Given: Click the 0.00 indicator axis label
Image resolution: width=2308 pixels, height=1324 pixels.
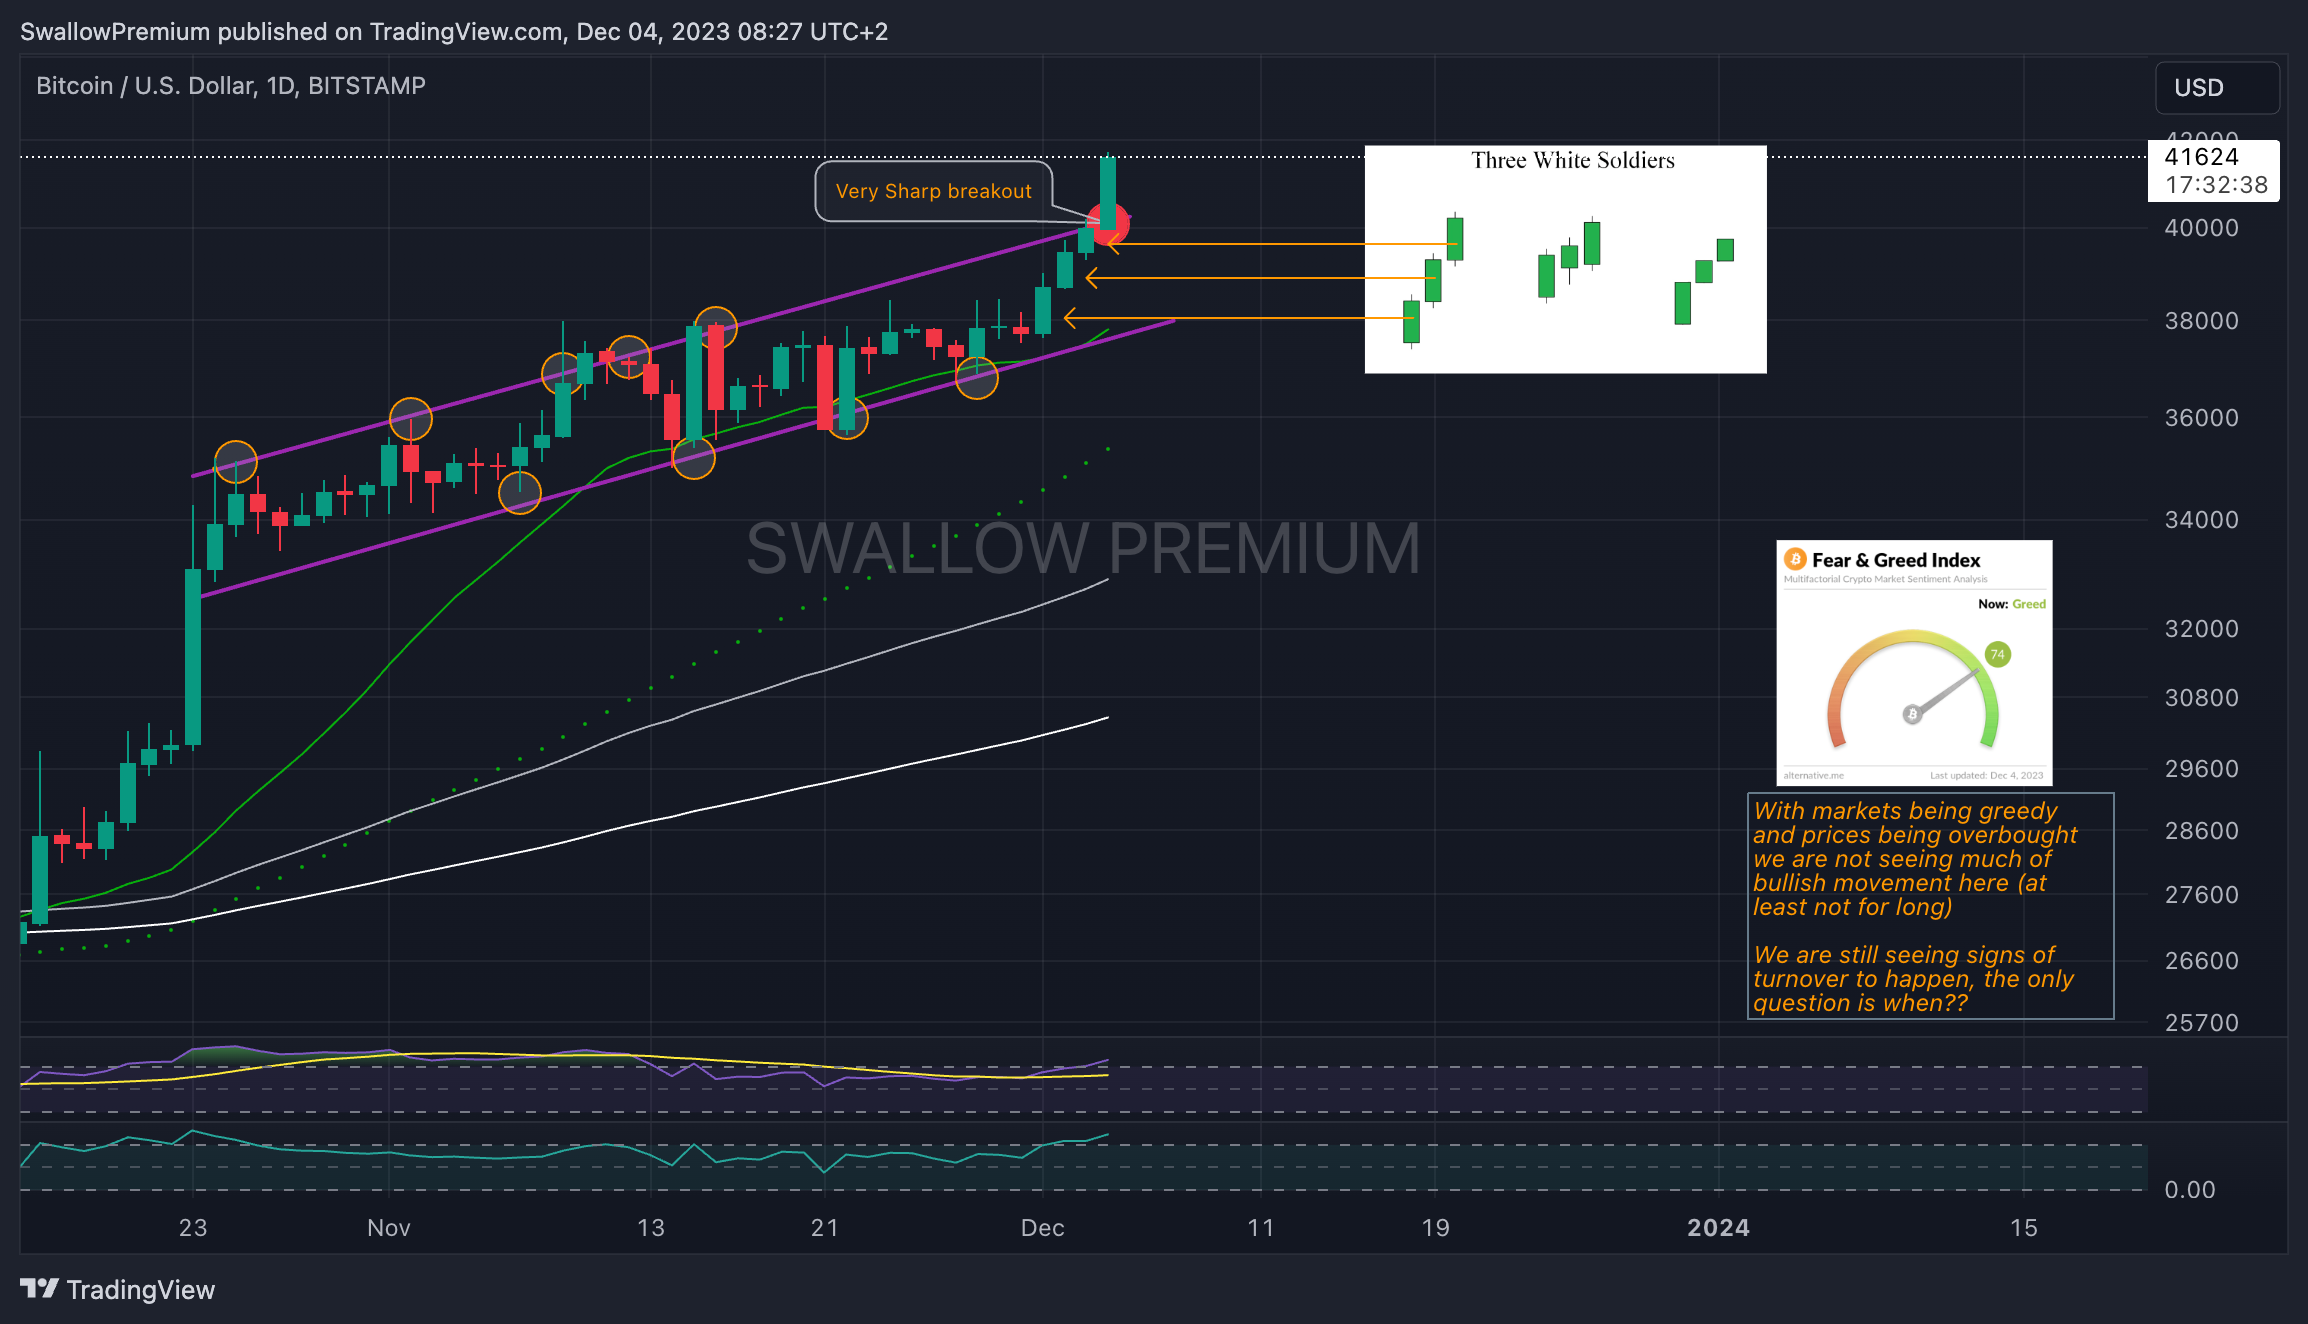Looking at the screenshot, I should click(x=2190, y=1190).
